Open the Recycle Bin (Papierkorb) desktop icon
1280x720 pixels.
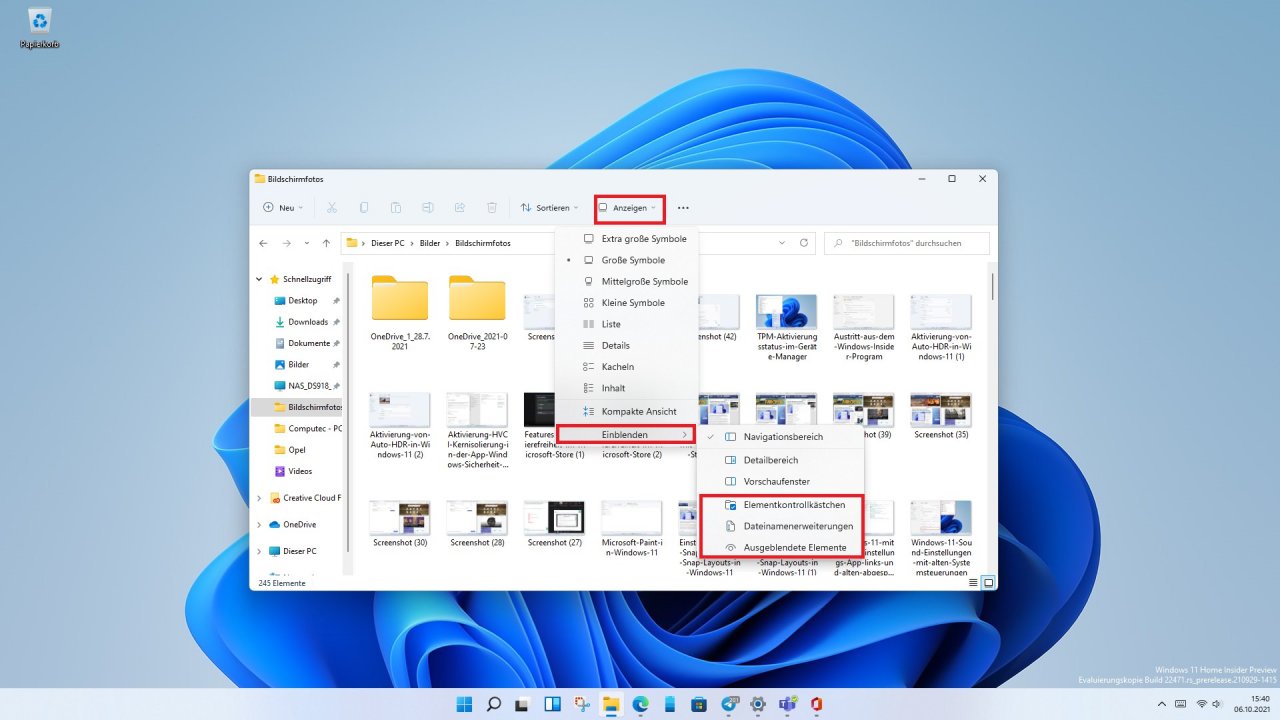click(x=40, y=28)
